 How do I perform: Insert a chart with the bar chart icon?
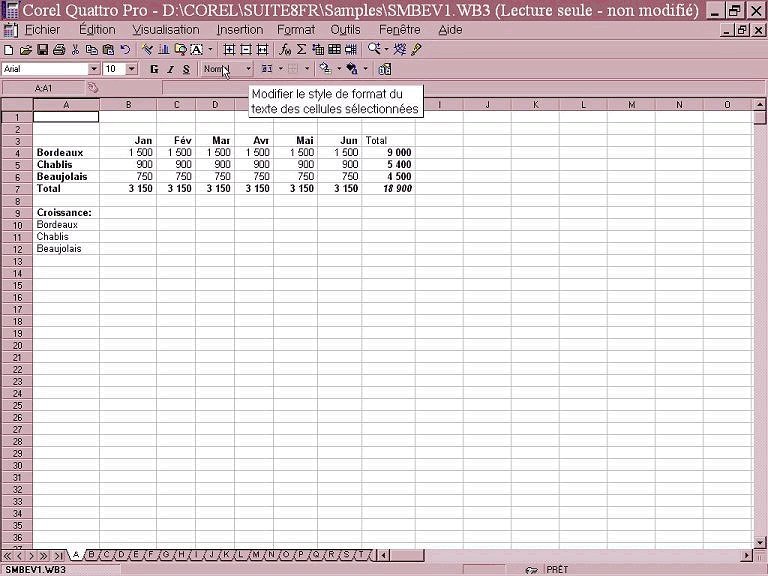point(164,49)
